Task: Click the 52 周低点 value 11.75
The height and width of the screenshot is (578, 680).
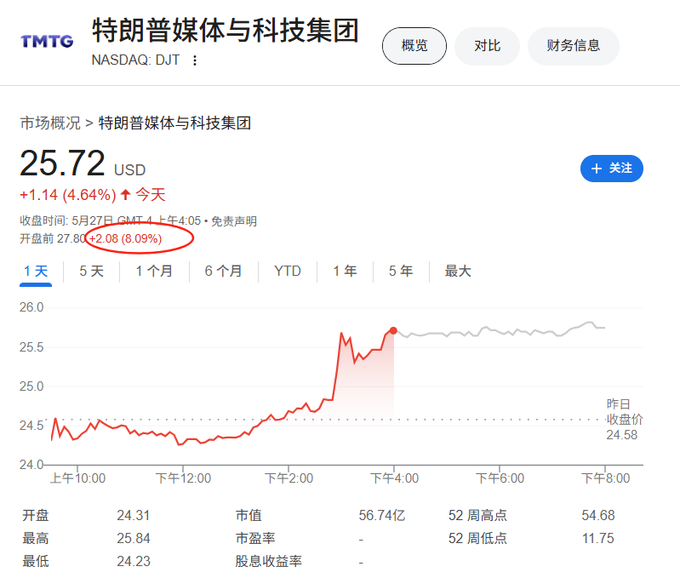Action: click(598, 539)
